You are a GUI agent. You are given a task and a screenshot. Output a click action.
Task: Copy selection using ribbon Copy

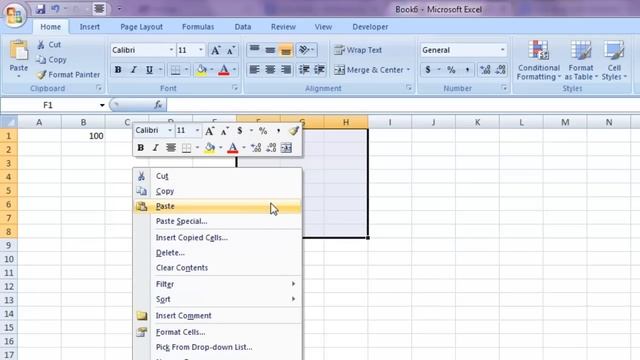tap(51, 60)
